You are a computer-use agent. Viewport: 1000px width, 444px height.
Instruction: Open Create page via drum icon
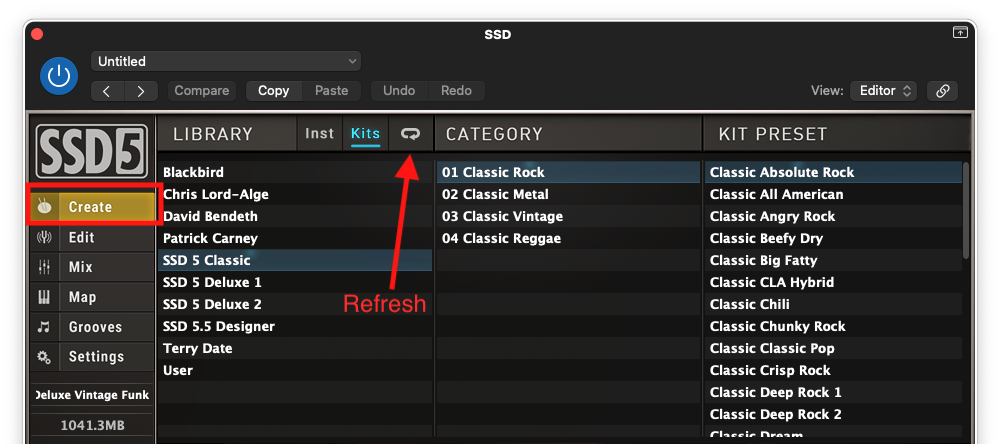coord(43,207)
